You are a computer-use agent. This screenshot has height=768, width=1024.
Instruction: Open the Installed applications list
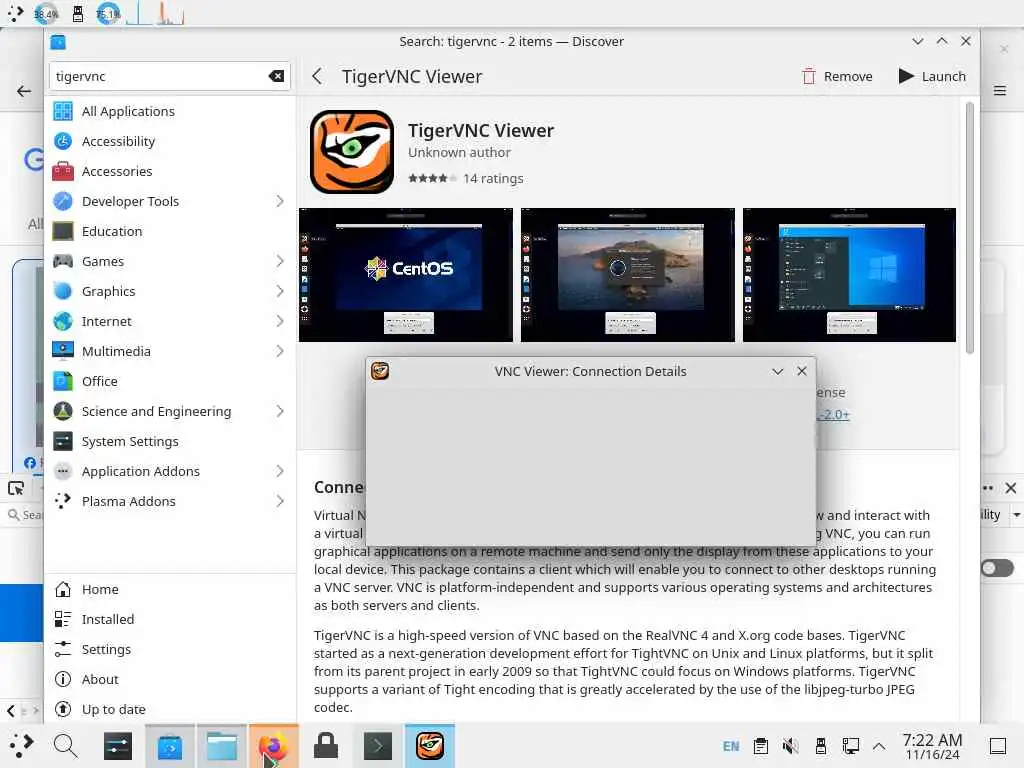pos(170,620)
